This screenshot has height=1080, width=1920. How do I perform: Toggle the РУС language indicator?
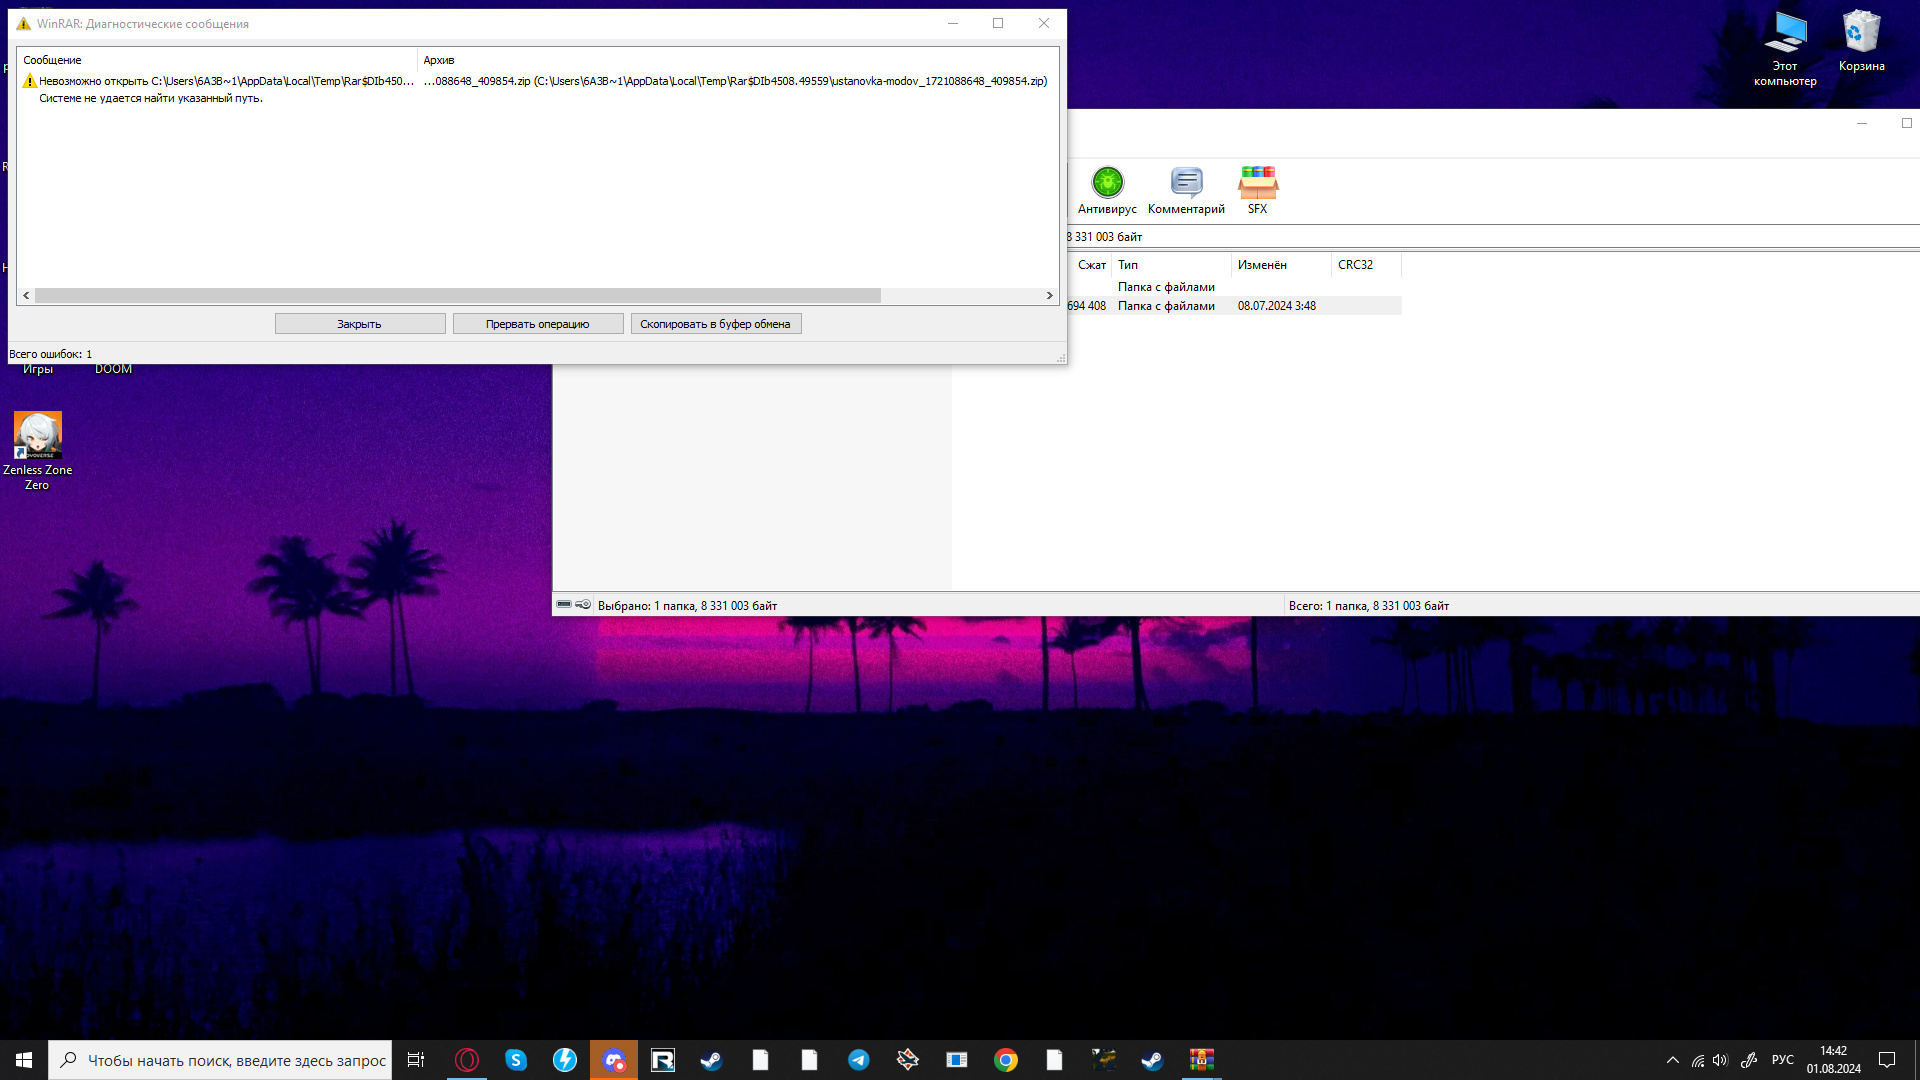(x=1782, y=1060)
